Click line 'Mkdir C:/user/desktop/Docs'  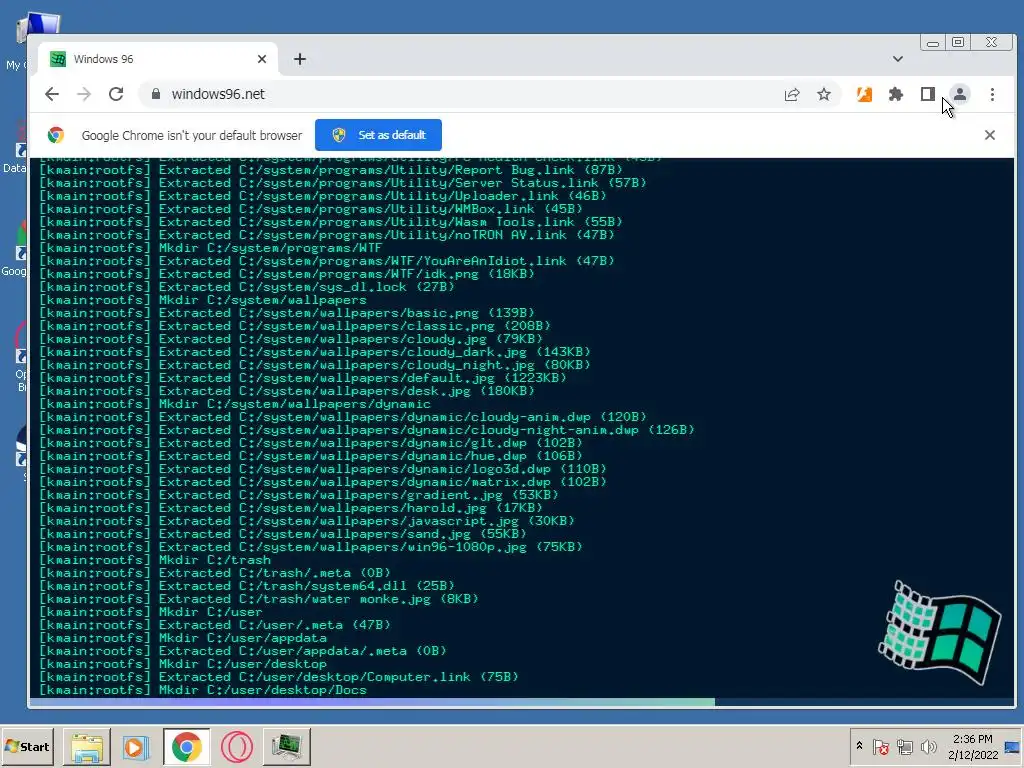click(x=203, y=690)
